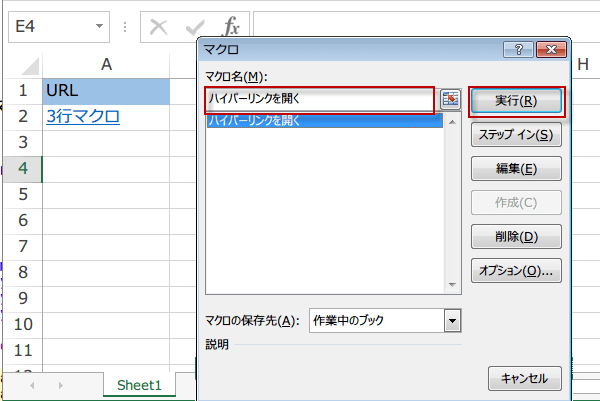600x401 pixels.
Task: Click macro list scroll up arrow
Action: click(x=452, y=122)
